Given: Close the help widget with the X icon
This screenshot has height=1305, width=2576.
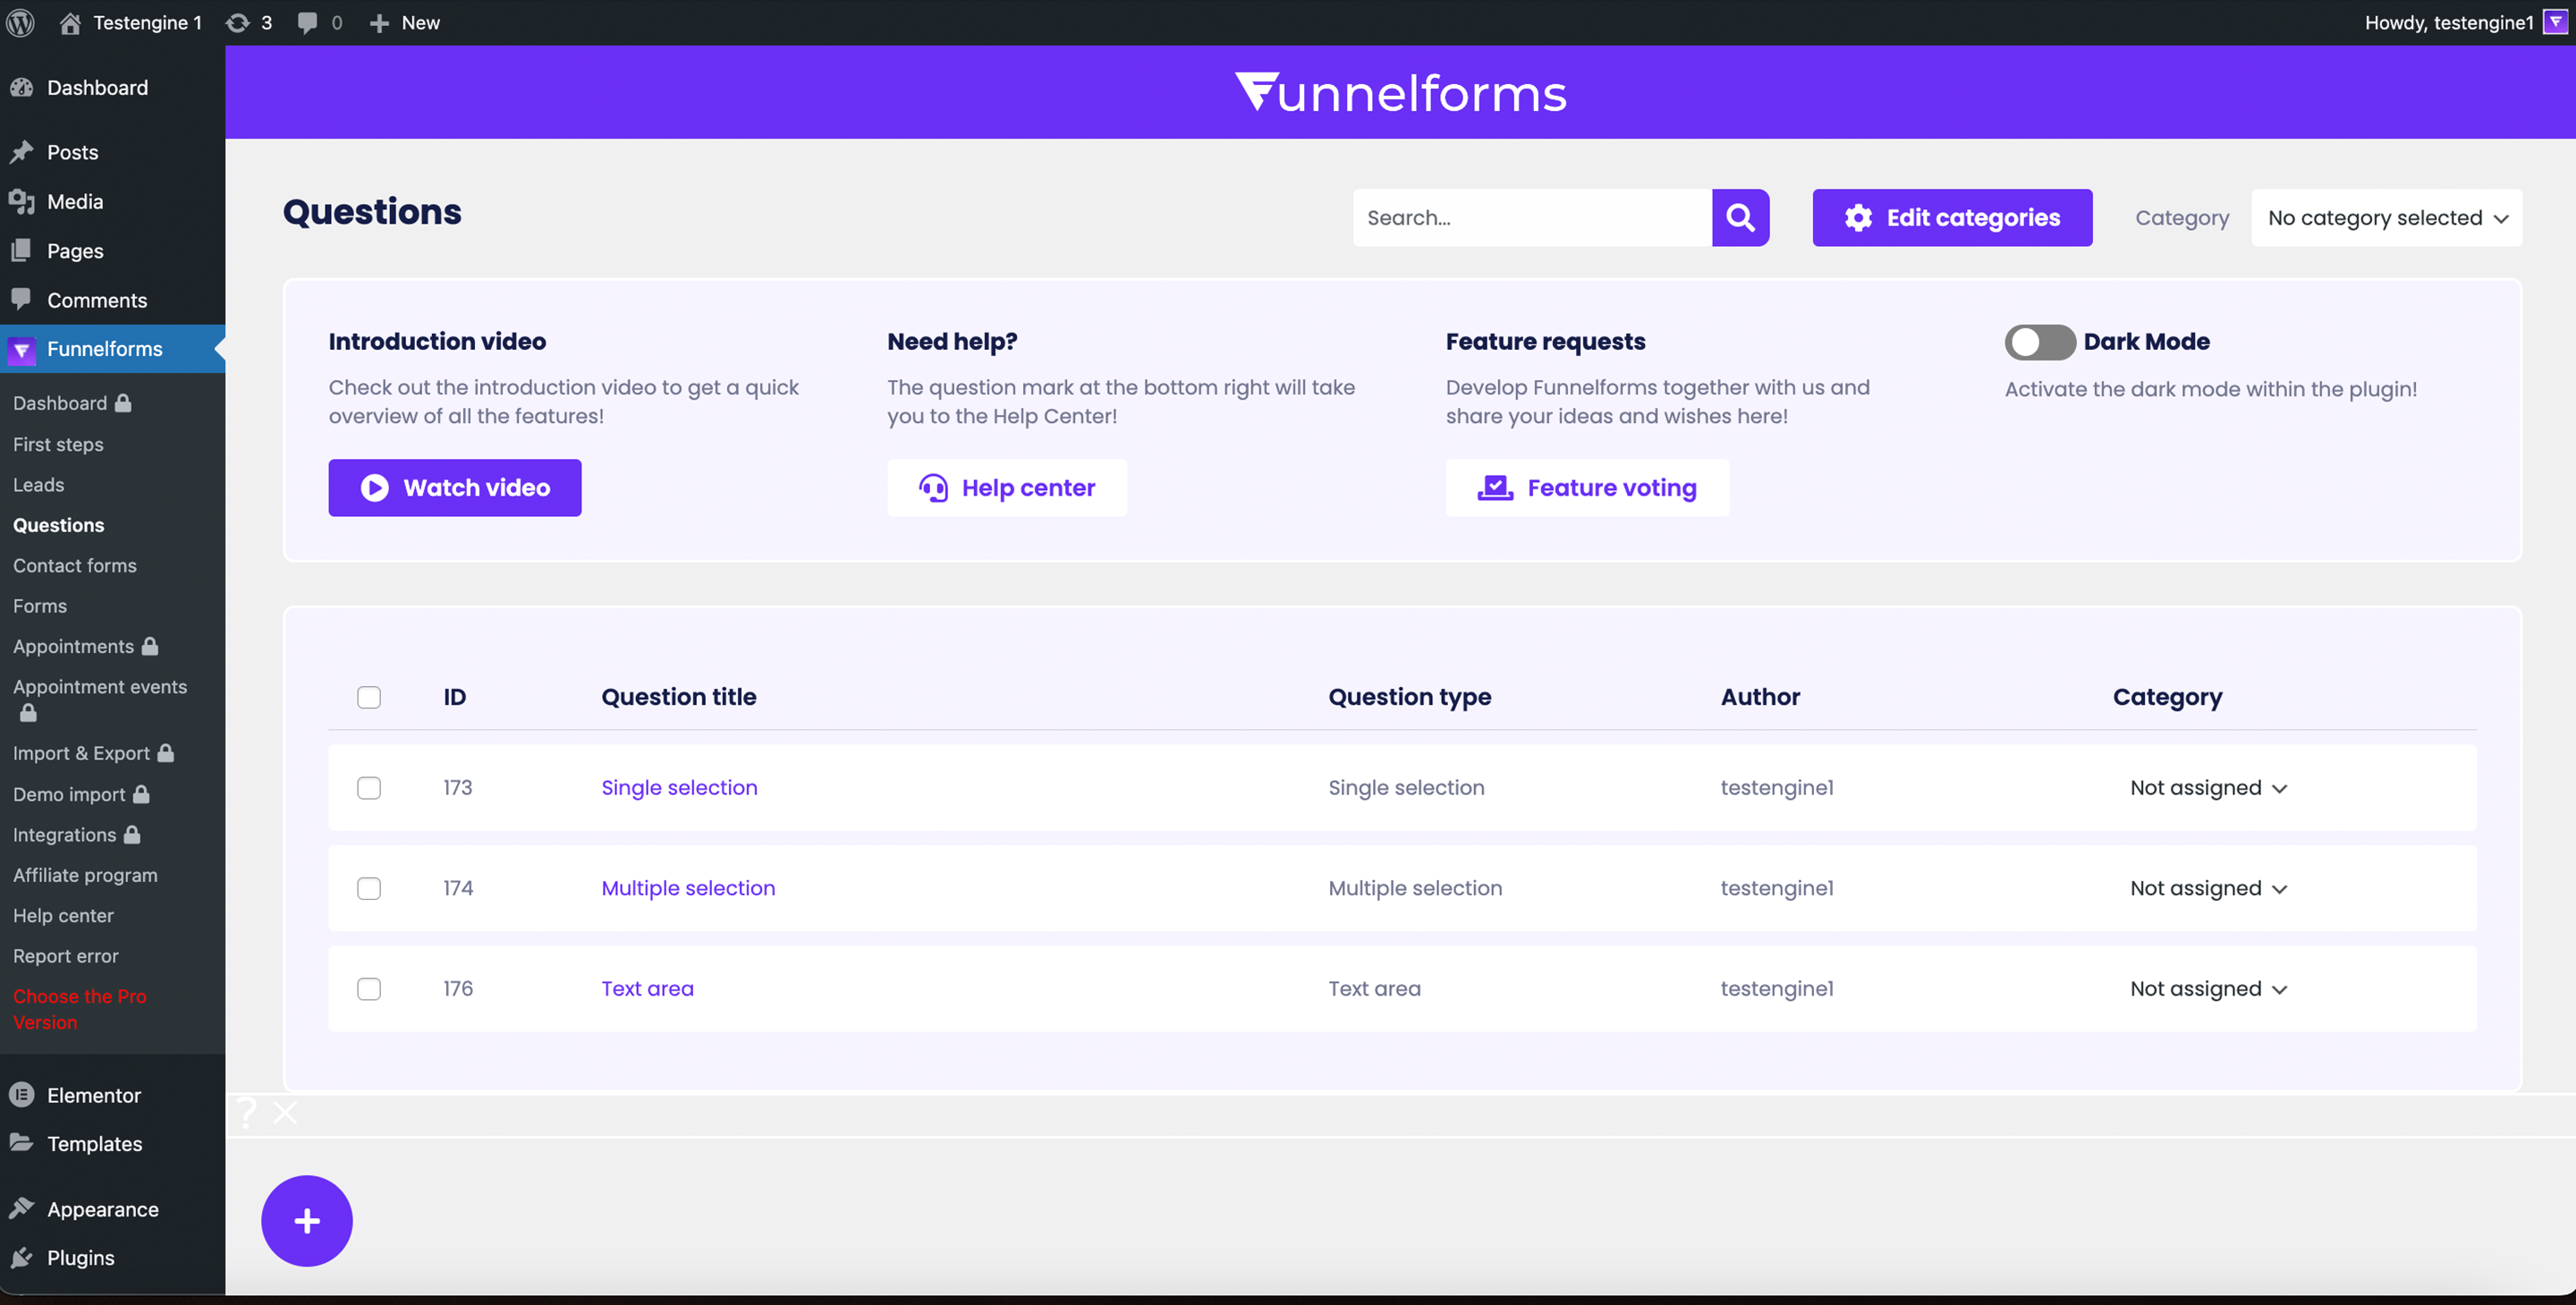Looking at the screenshot, I should click(285, 1113).
